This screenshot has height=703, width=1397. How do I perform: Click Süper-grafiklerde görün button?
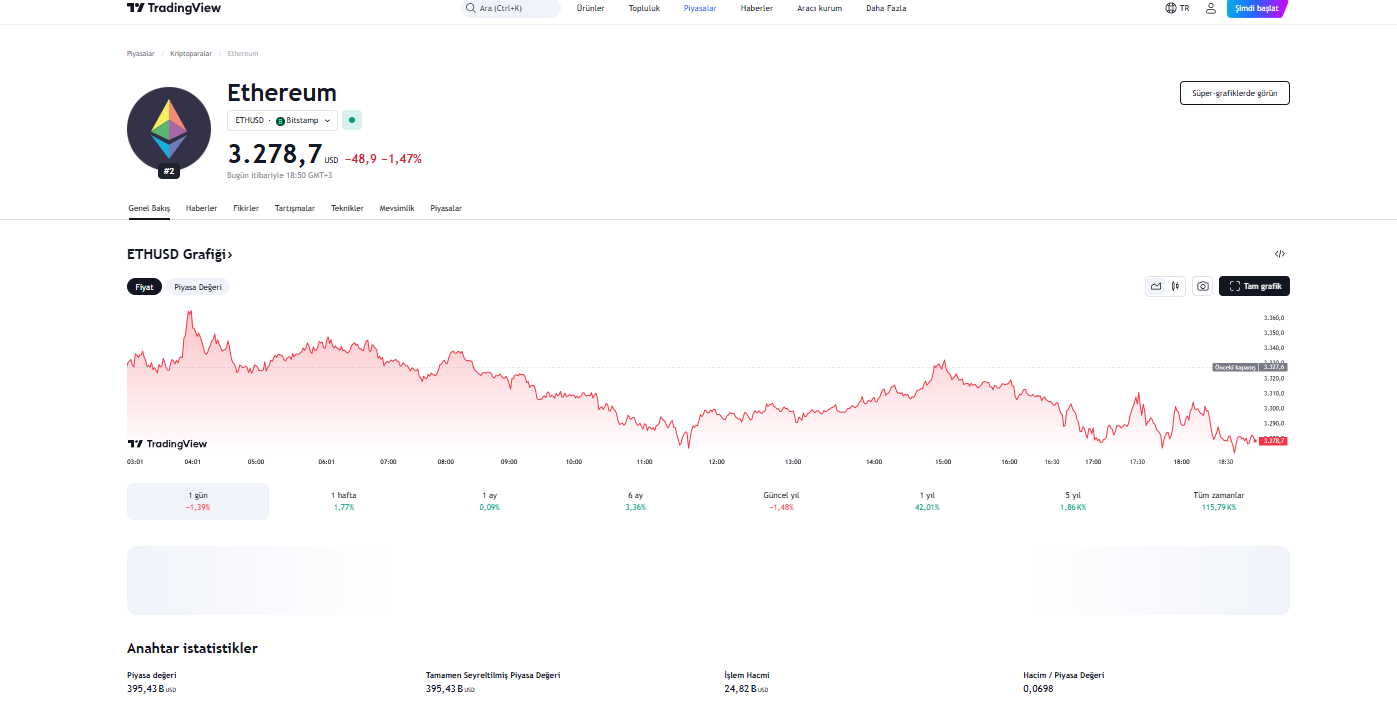click(x=1235, y=93)
